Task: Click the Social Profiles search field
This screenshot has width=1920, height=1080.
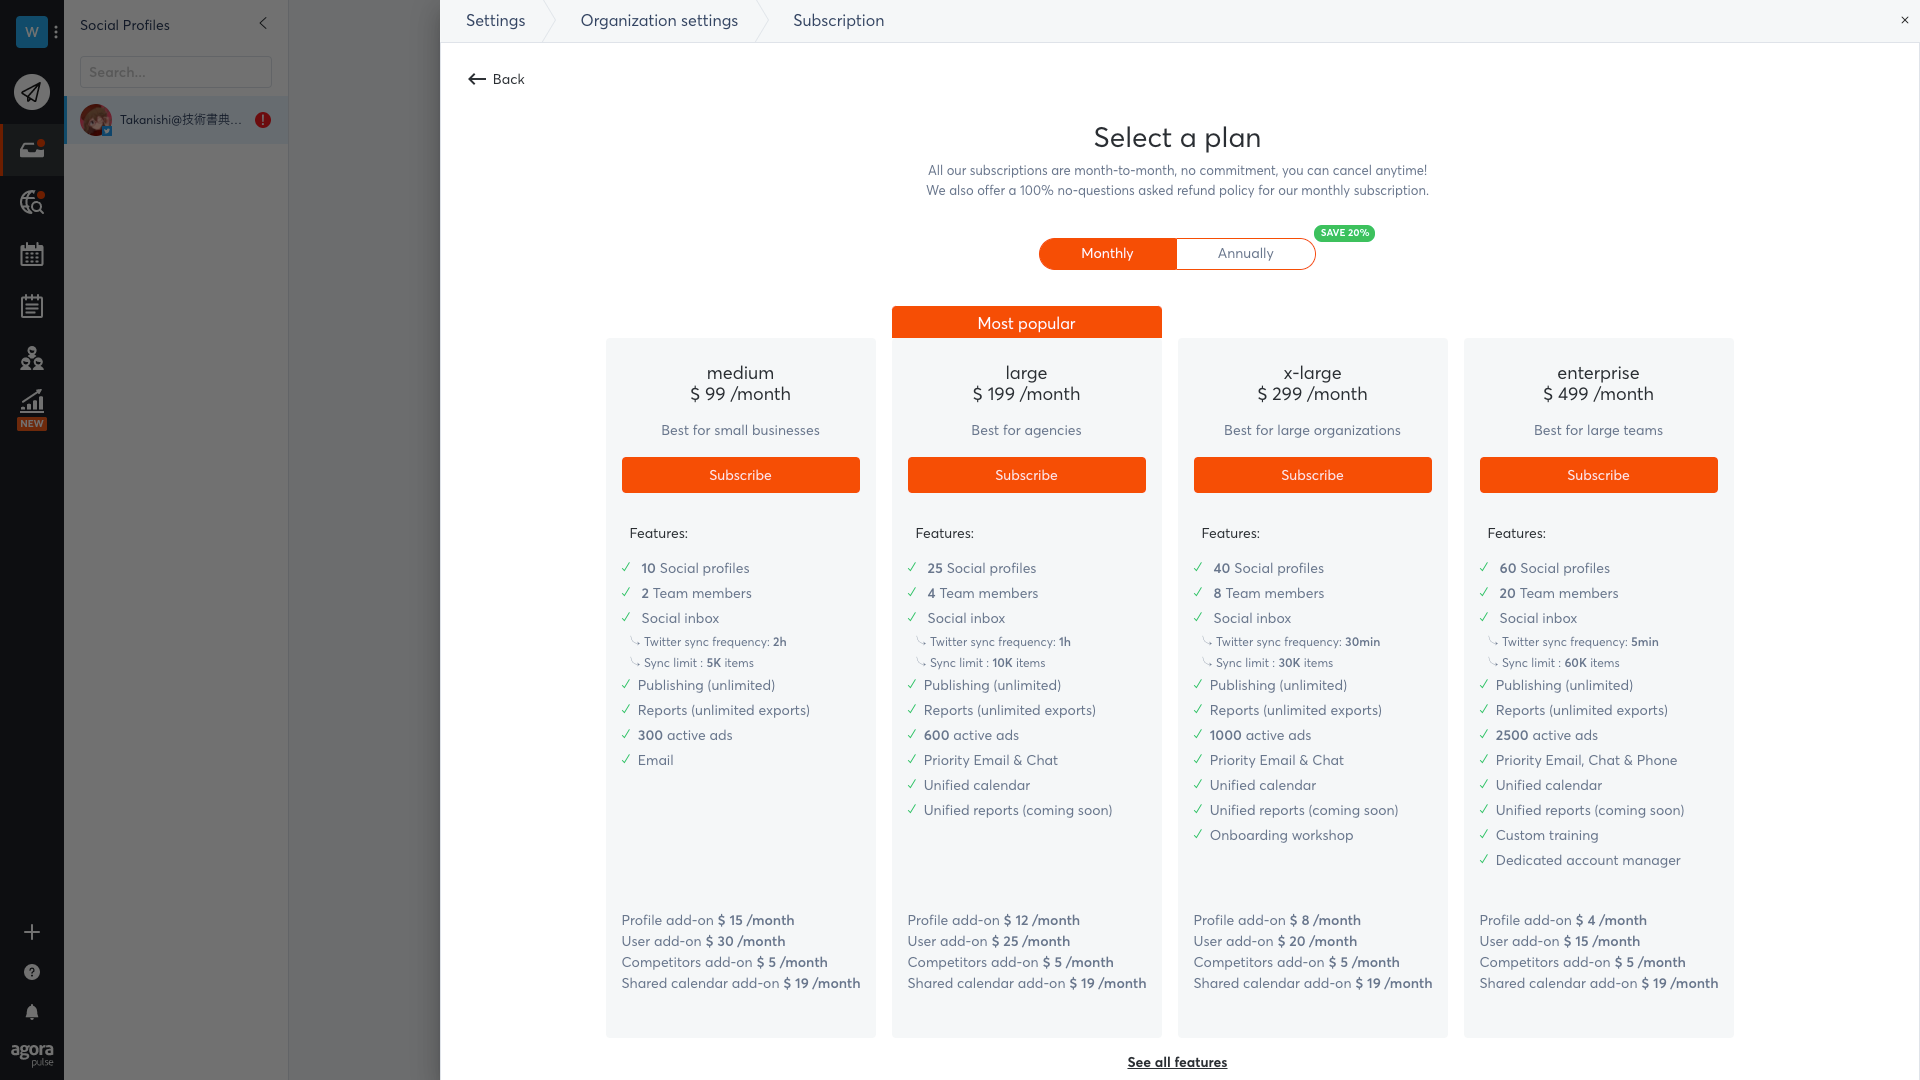Action: [176, 72]
